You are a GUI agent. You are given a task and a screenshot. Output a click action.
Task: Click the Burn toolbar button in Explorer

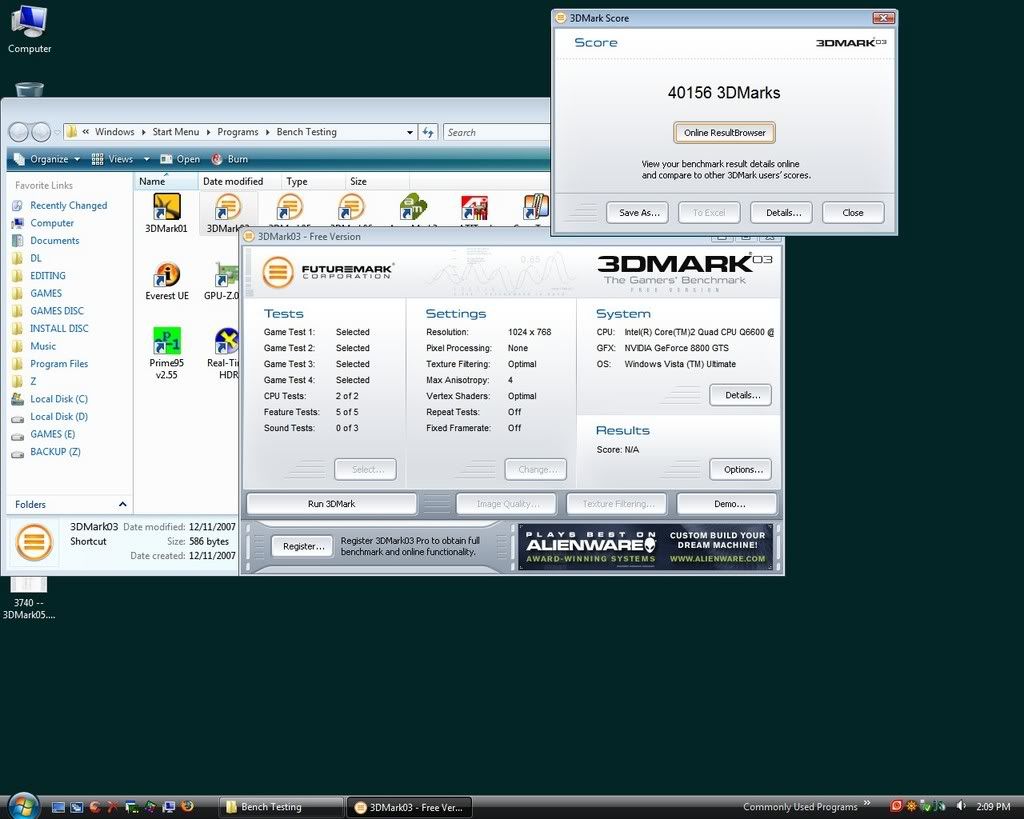[229, 159]
